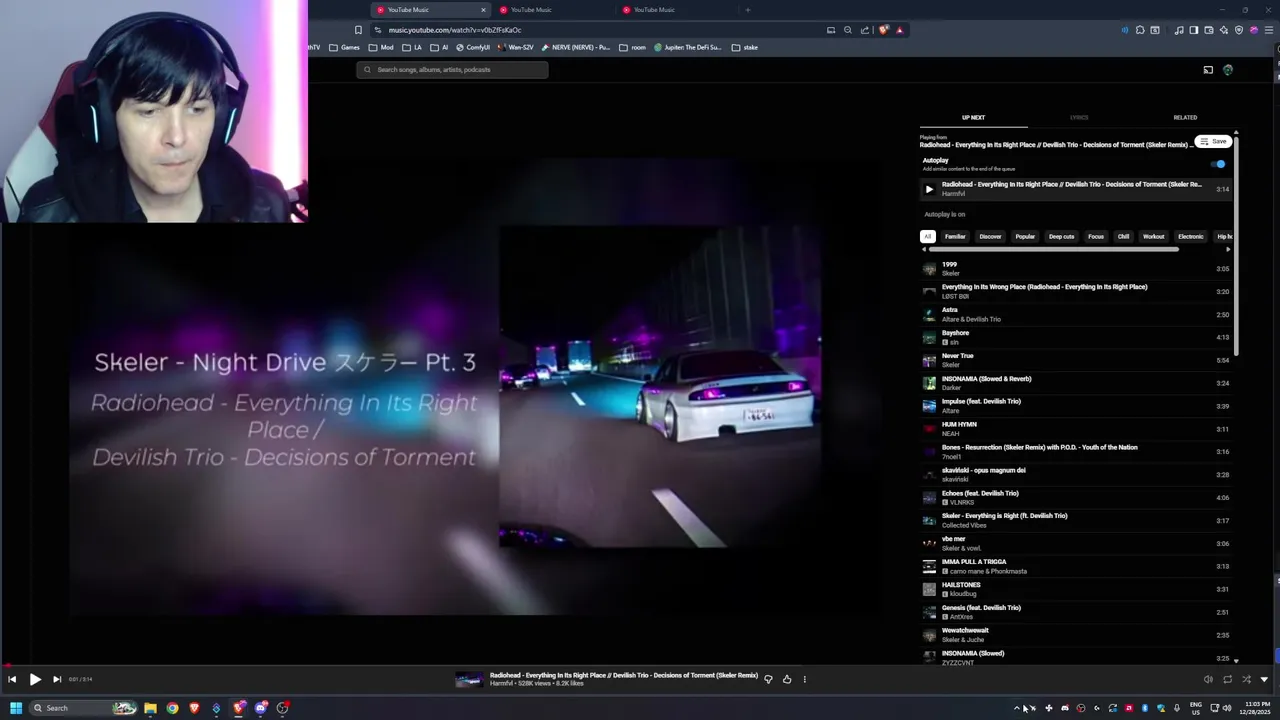Filter queue by Electronic chip

coord(1190,237)
